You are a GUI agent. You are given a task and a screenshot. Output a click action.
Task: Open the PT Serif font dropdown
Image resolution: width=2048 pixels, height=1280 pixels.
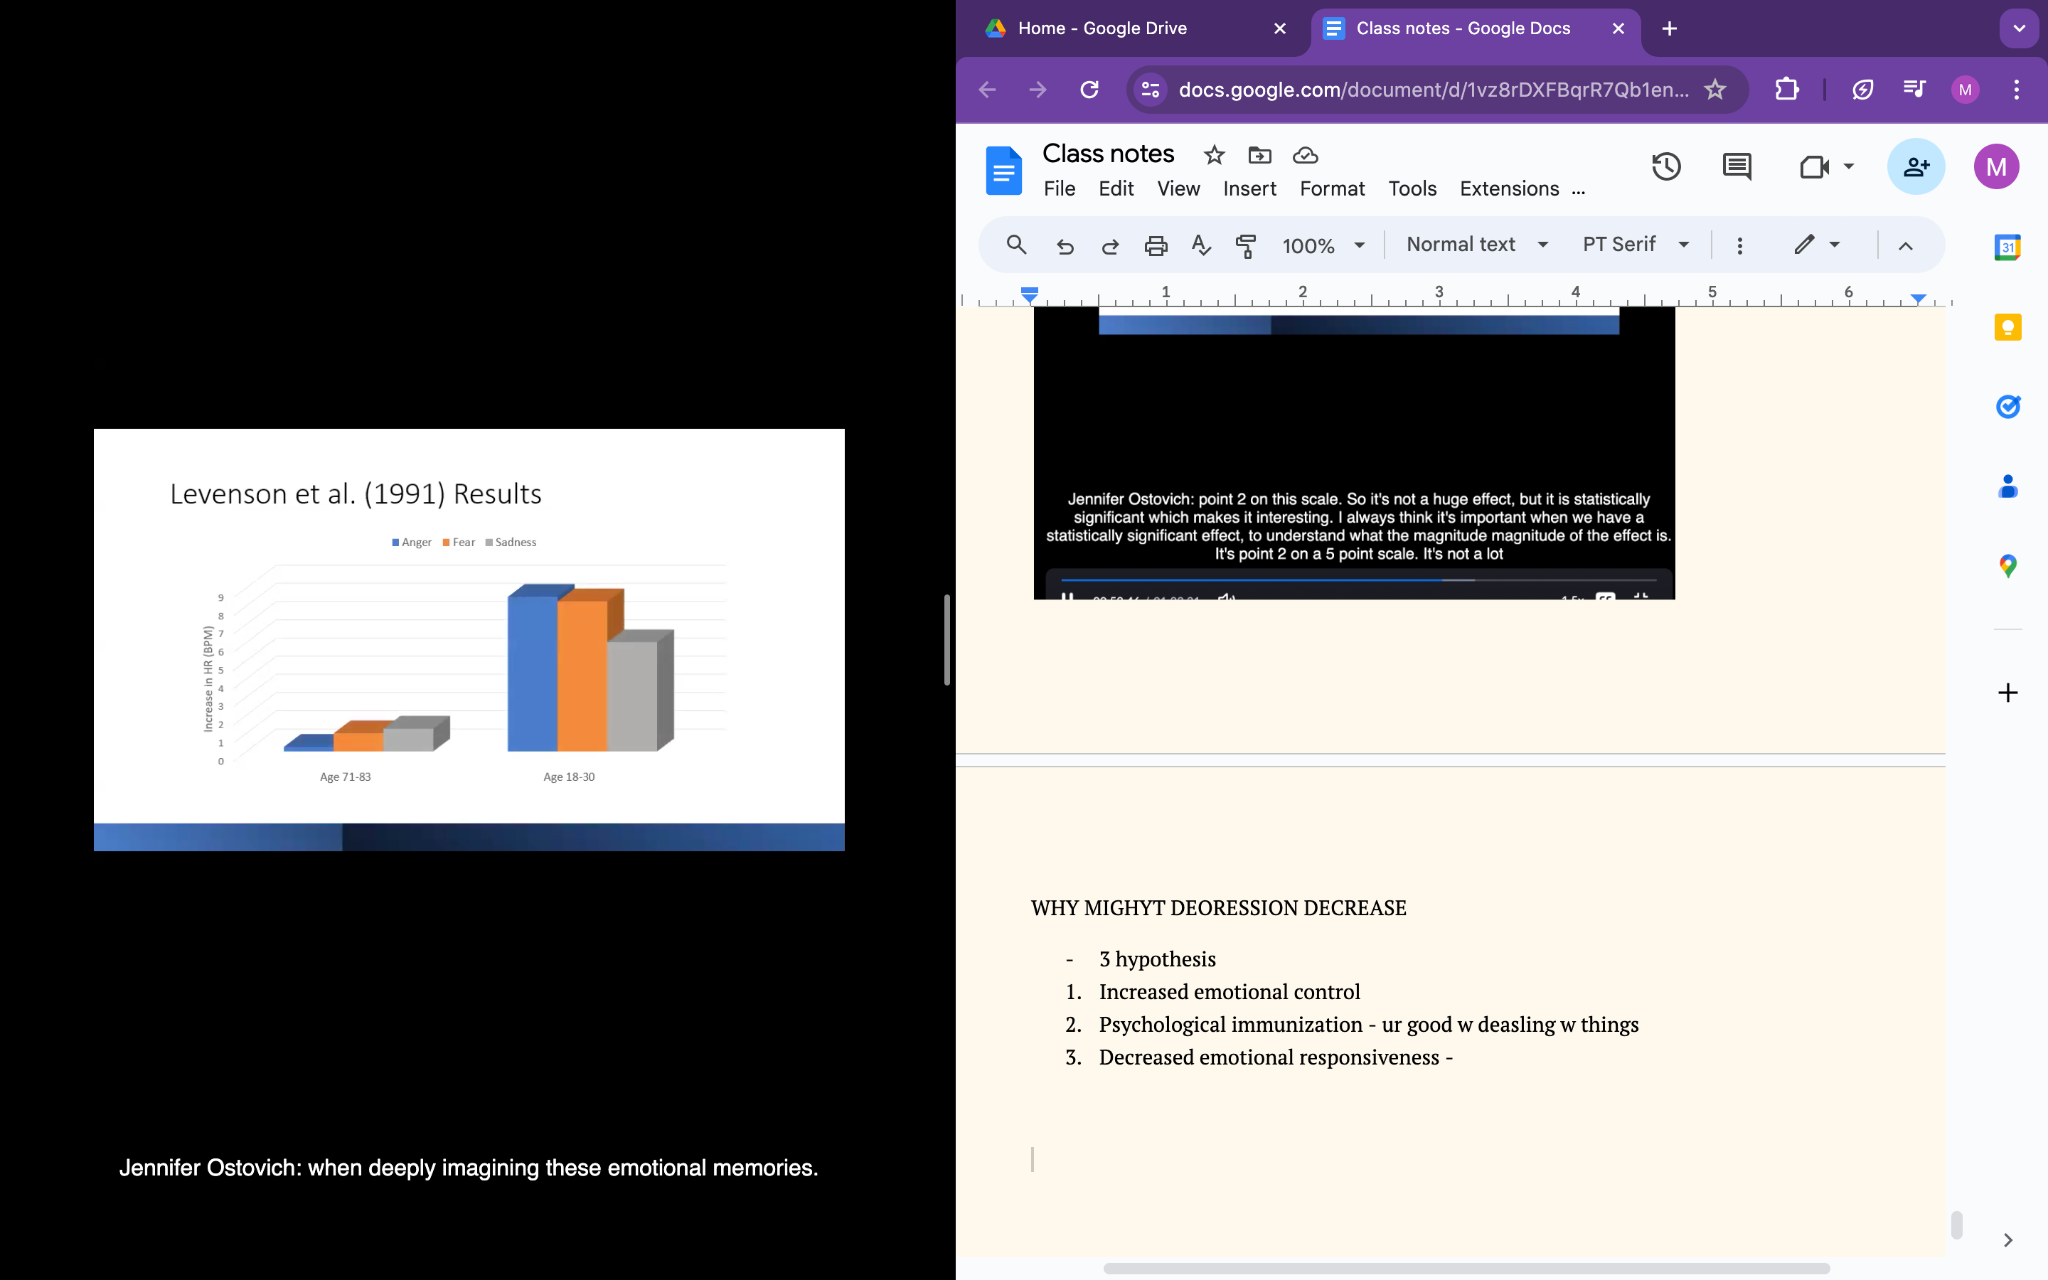(1635, 245)
